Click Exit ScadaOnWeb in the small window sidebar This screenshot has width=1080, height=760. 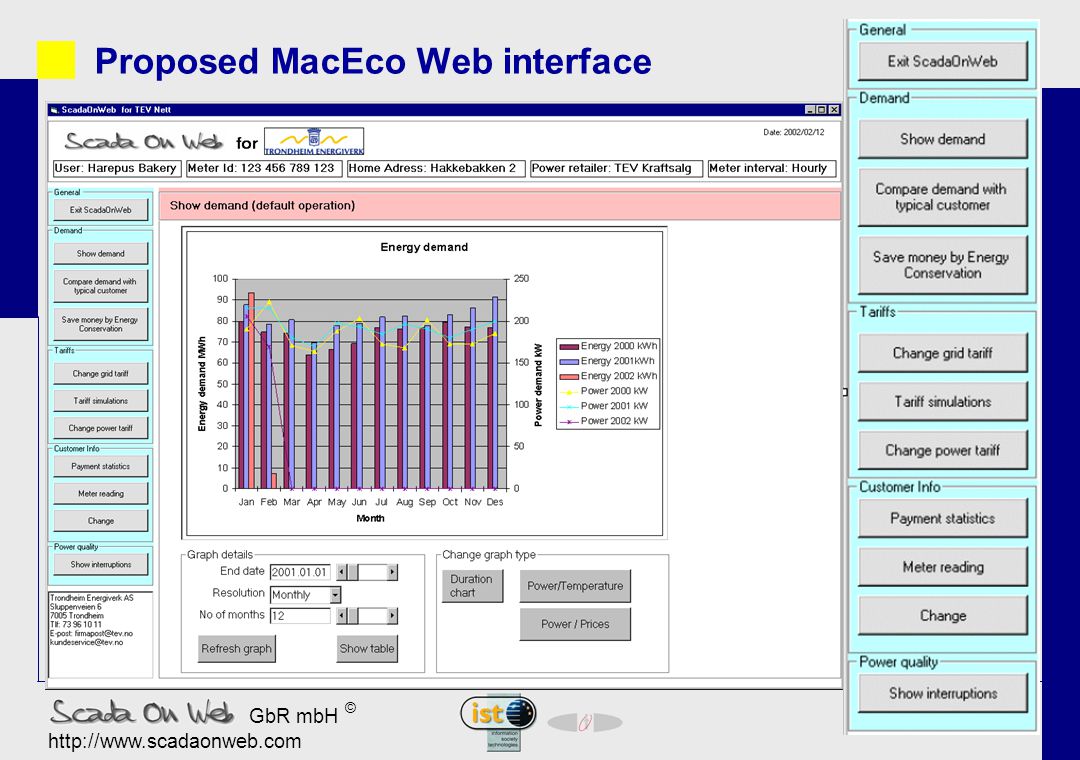tap(101, 209)
